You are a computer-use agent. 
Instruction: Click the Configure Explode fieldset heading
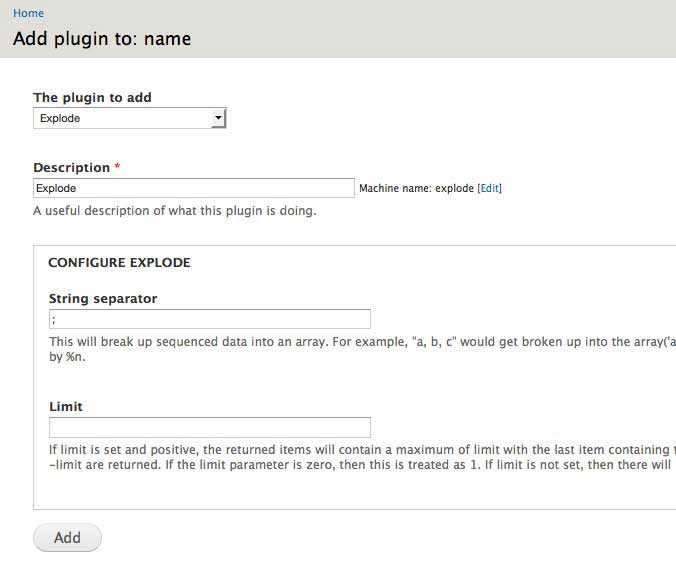[x=119, y=263]
